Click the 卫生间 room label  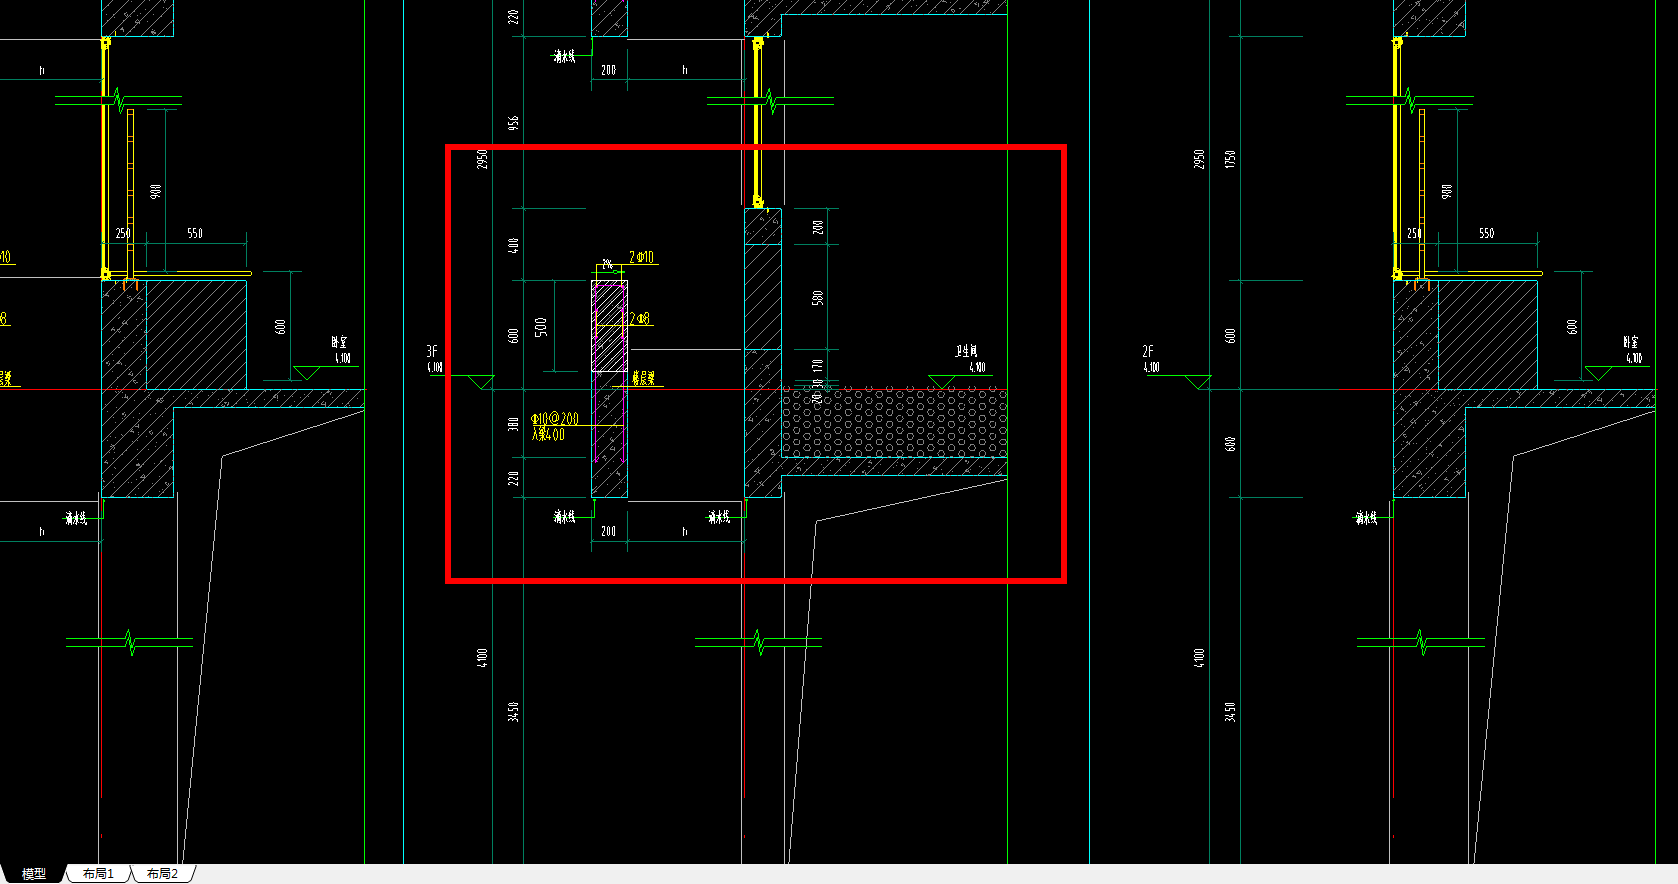point(966,351)
